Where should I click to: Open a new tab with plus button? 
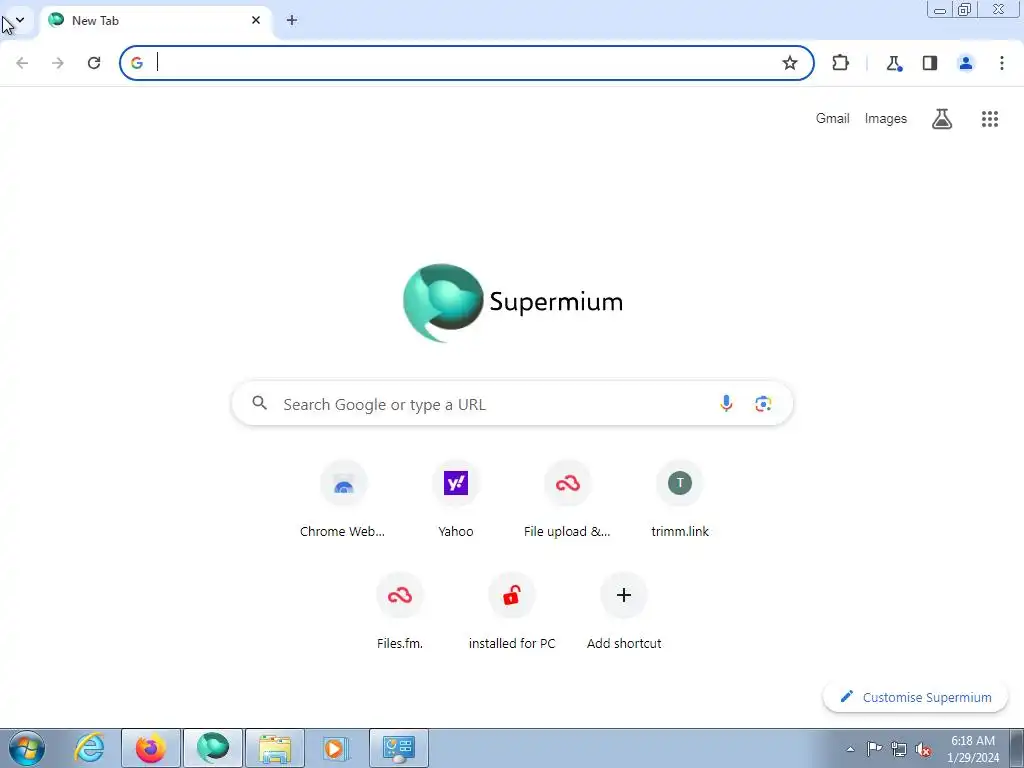[x=292, y=20]
